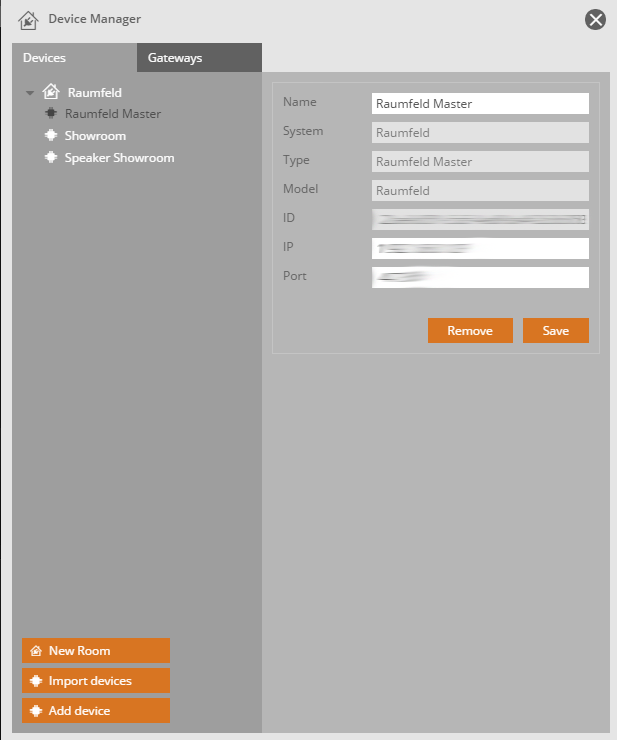Image resolution: width=617 pixels, height=740 pixels.
Task: Select the Showroom device entry
Action: pos(95,136)
